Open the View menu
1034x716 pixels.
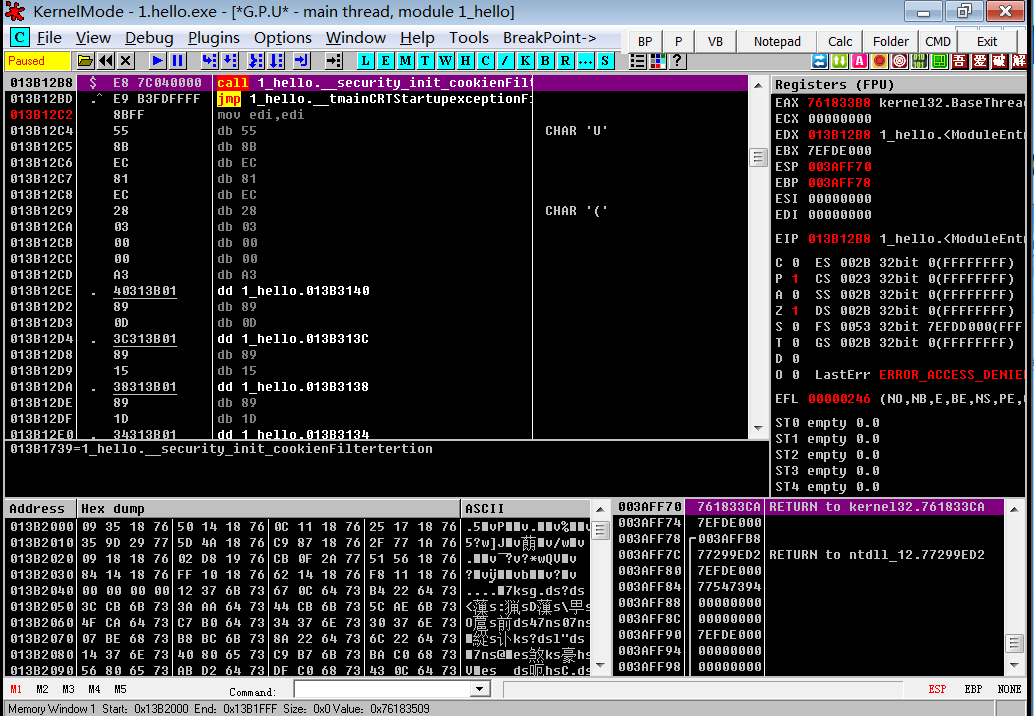(93, 38)
